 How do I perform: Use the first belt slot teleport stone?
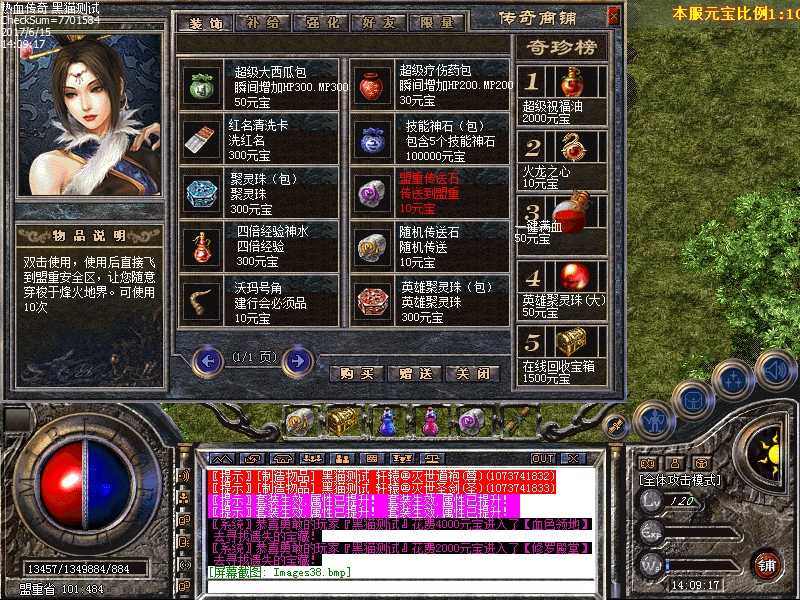coord(301,421)
